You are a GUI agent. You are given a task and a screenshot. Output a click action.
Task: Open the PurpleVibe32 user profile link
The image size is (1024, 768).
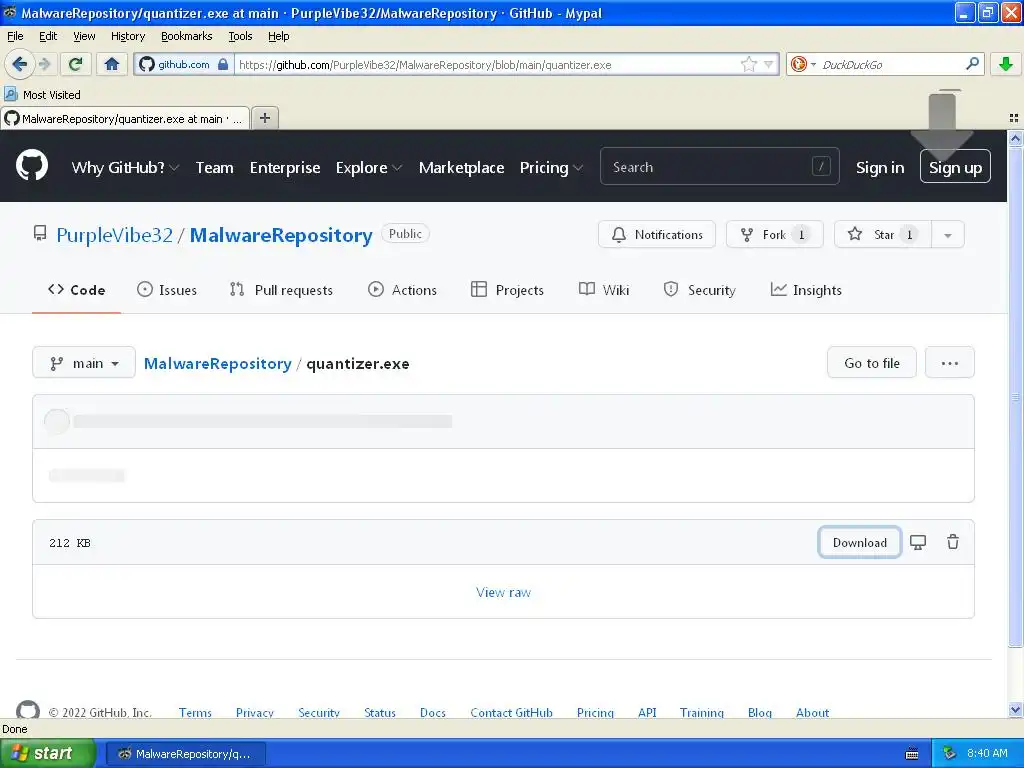click(x=114, y=235)
